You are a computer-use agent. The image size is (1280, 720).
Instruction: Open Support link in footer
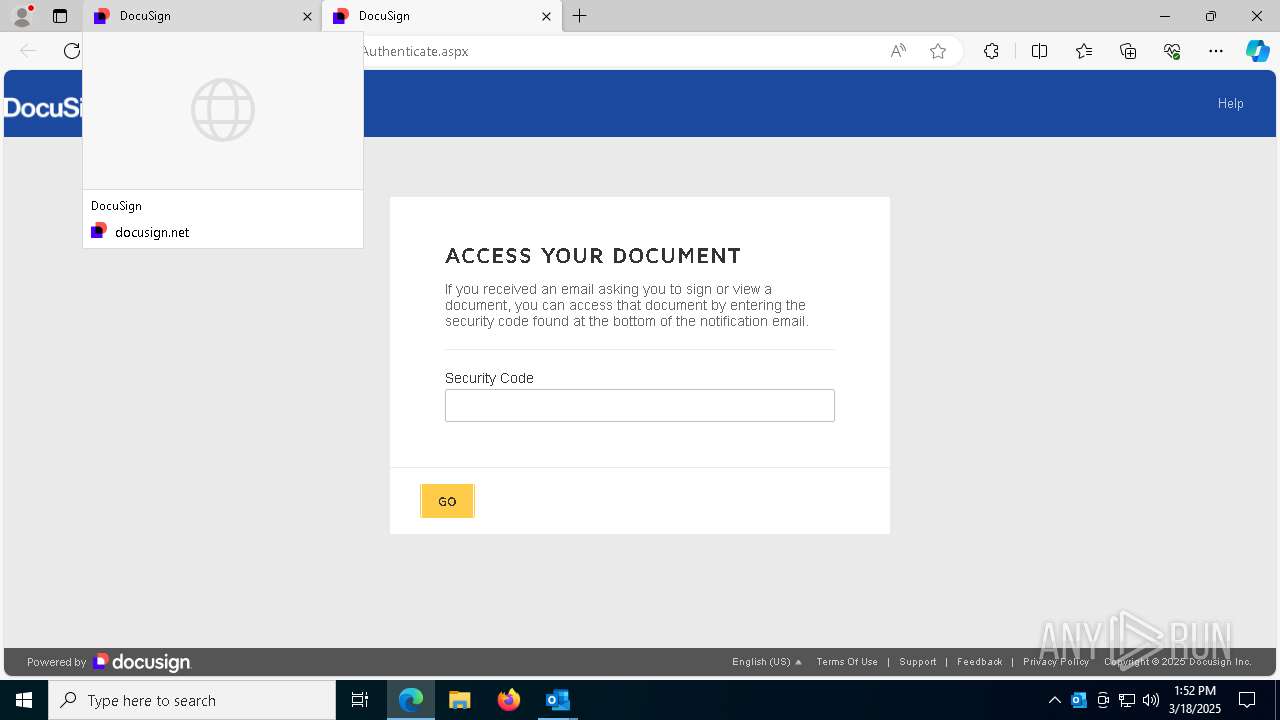click(918, 662)
